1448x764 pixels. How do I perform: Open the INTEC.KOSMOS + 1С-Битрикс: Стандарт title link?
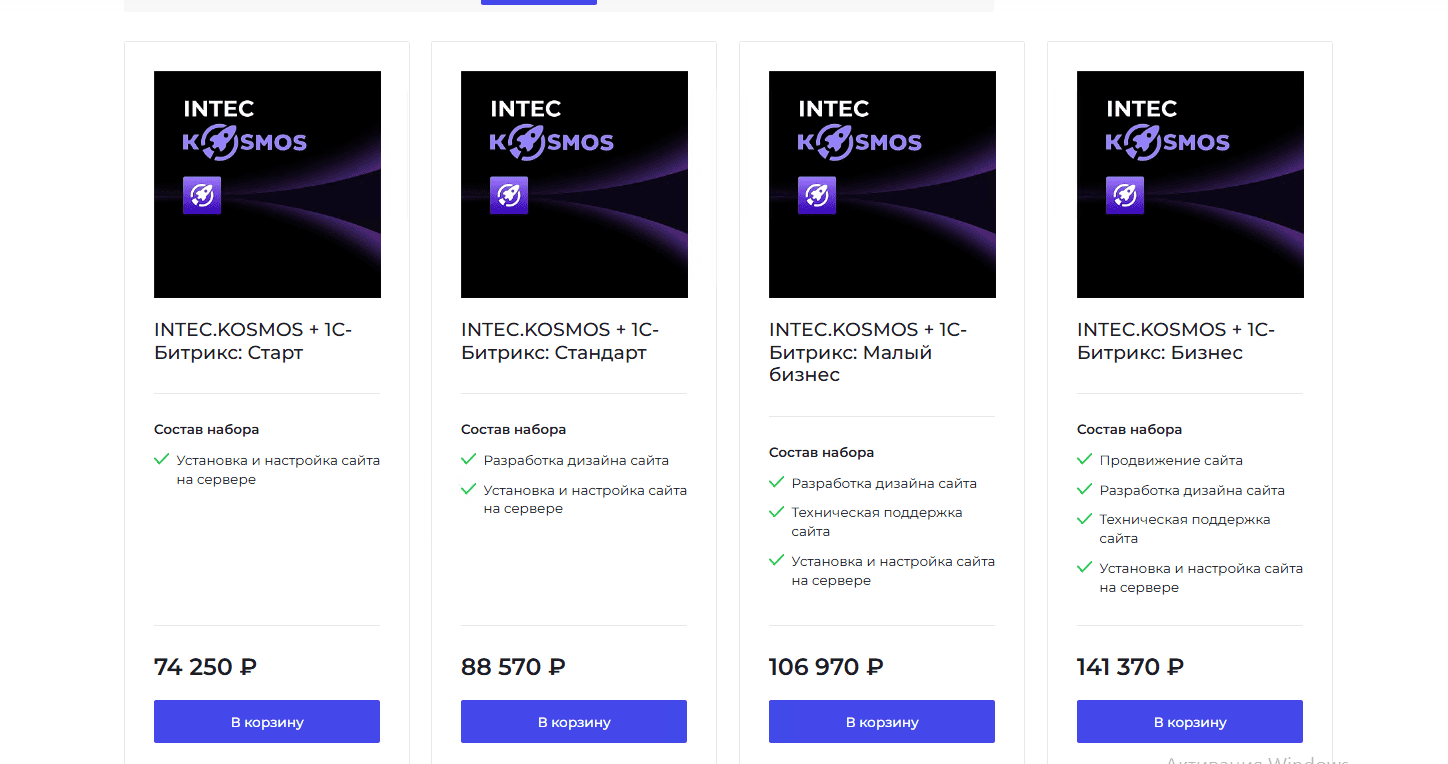560,341
